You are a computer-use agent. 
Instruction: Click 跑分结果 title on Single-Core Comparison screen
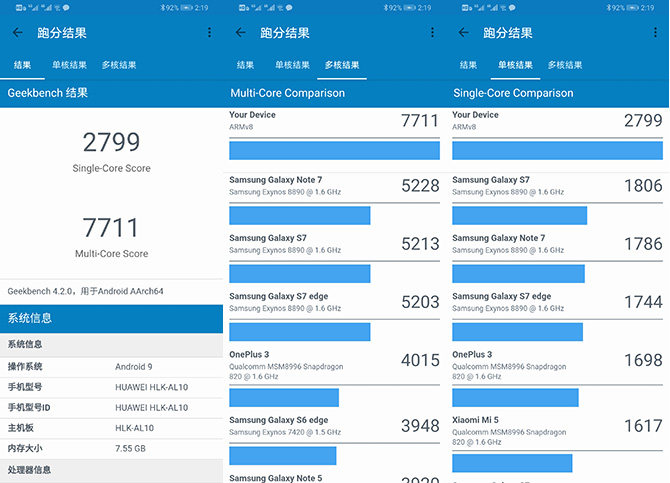tap(508, 33)
